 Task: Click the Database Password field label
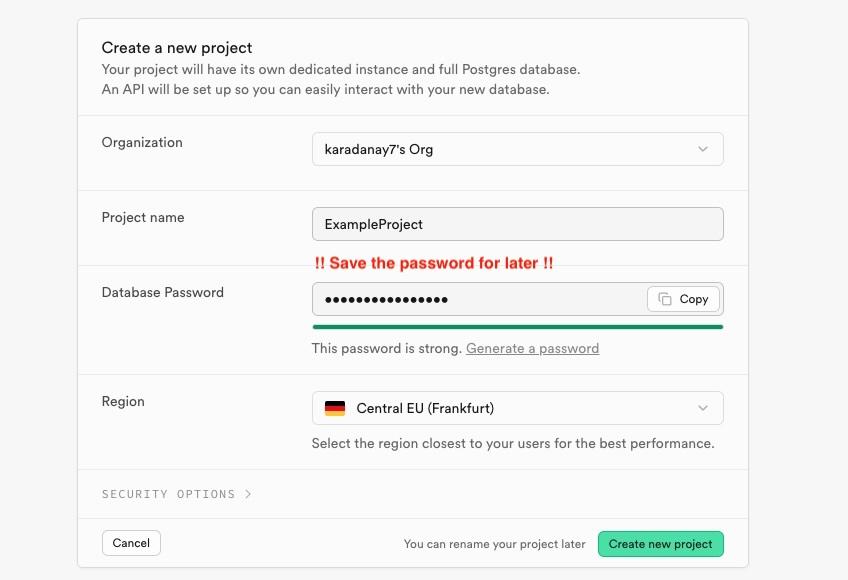[x=163, y=292]
